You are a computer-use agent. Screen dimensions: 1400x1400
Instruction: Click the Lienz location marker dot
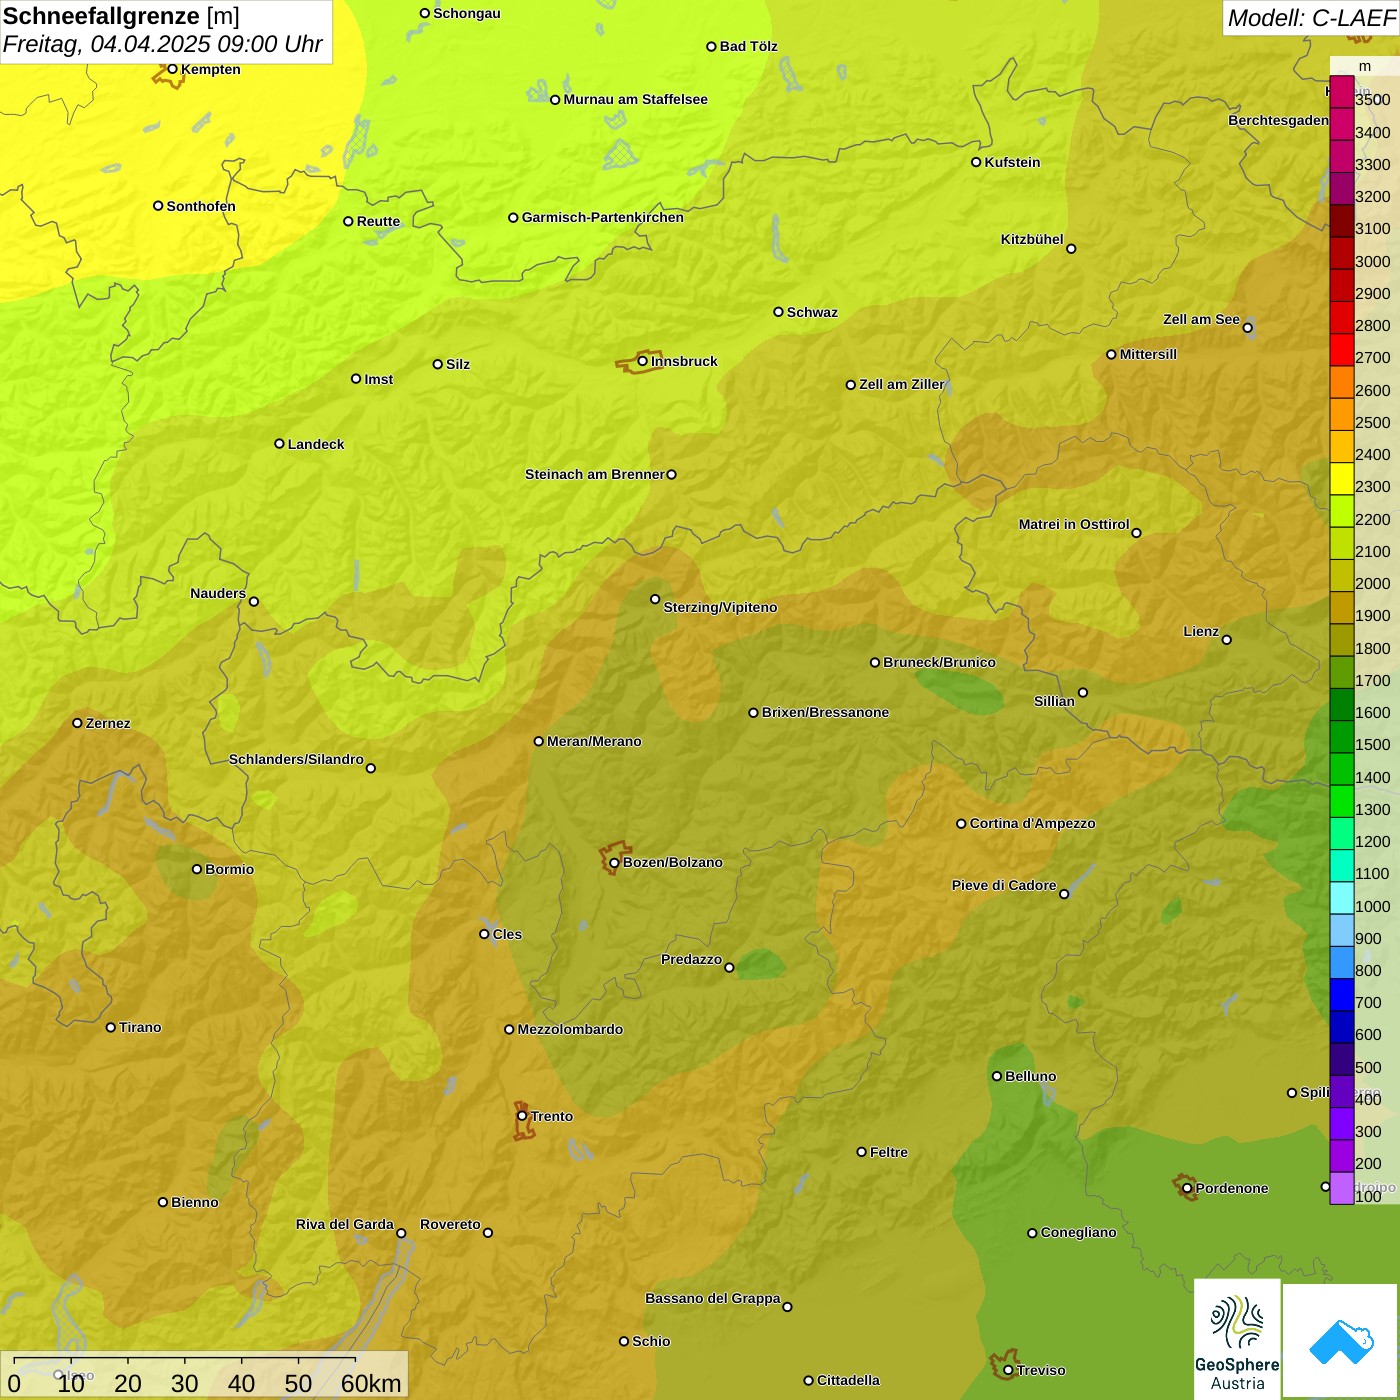point(1227,640)
